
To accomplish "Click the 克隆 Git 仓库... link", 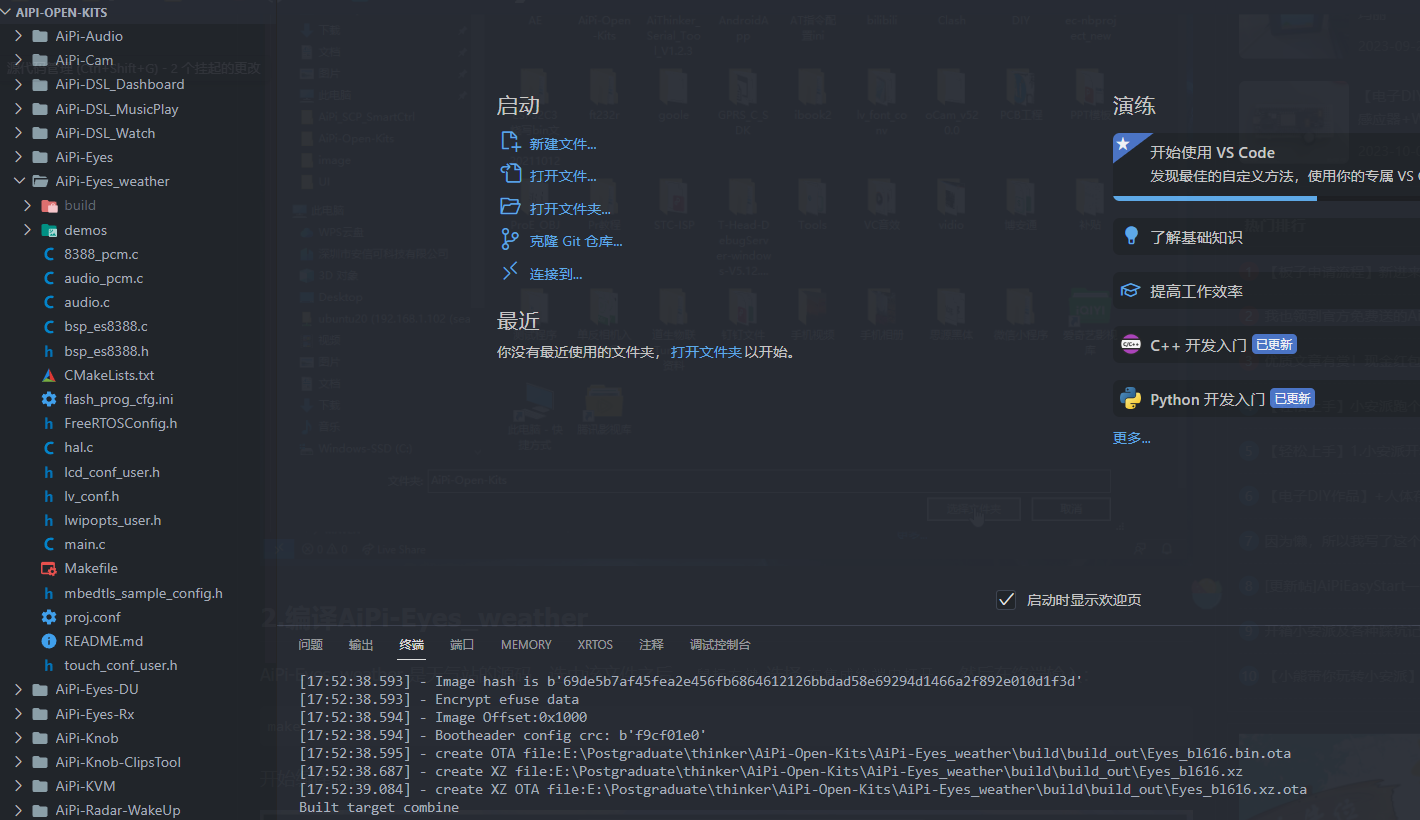I will 576,241.
